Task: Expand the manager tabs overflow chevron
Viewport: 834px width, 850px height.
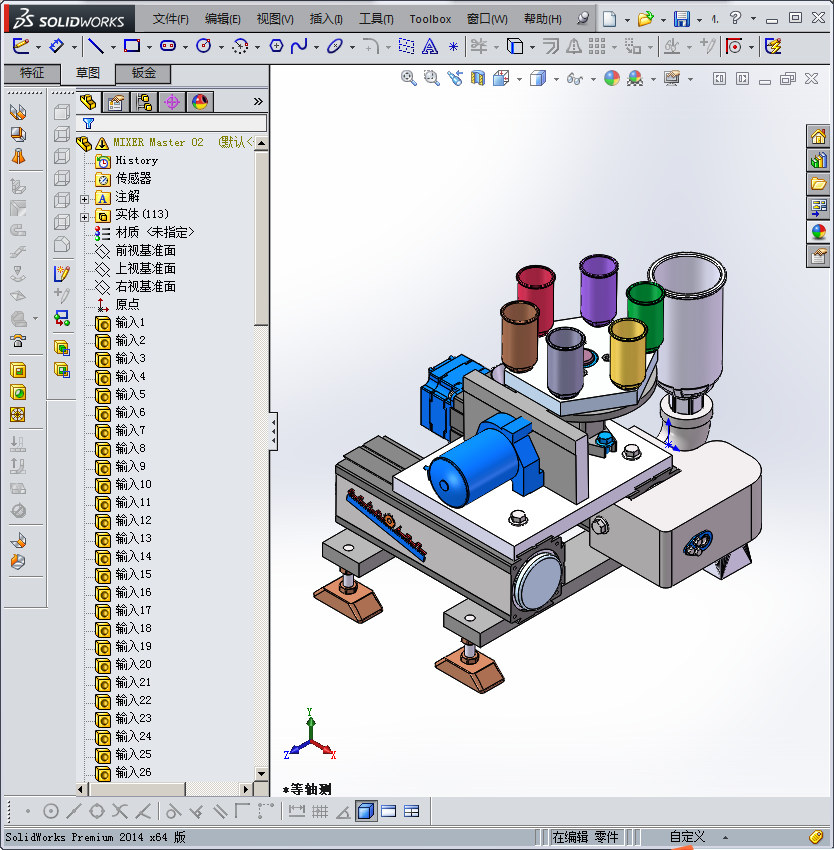Action: pyautogui.click(x=258, y=101)
